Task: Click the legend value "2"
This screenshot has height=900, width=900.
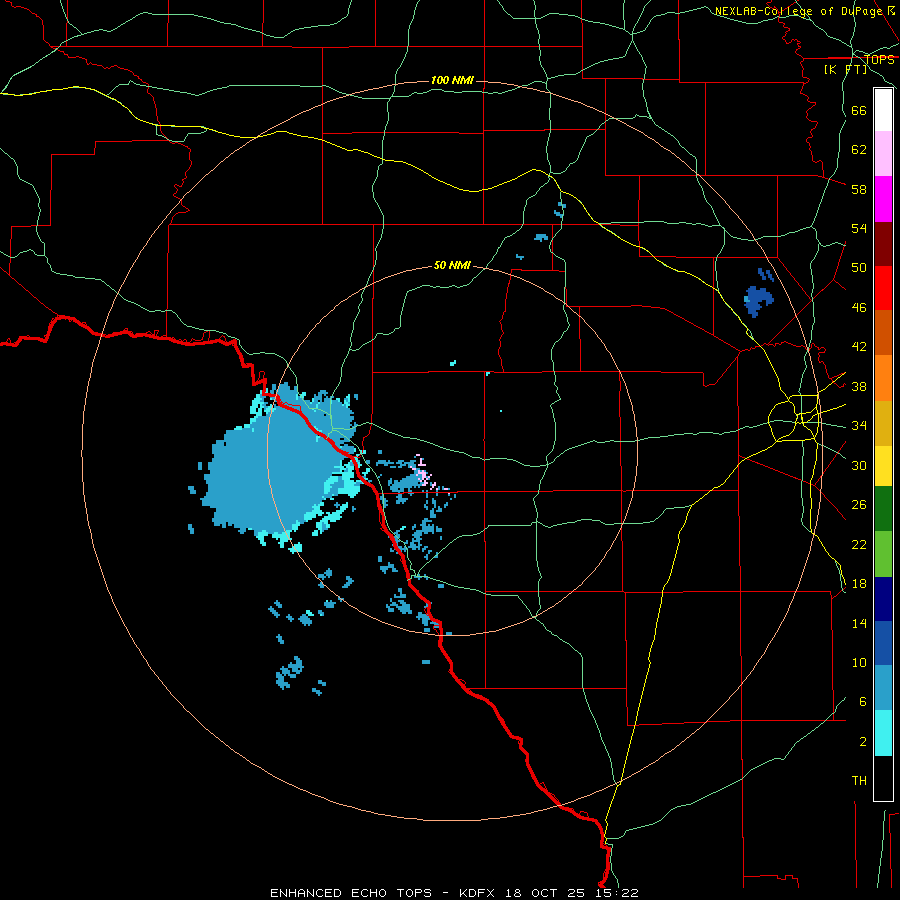Action: click(x=863, y=742)
